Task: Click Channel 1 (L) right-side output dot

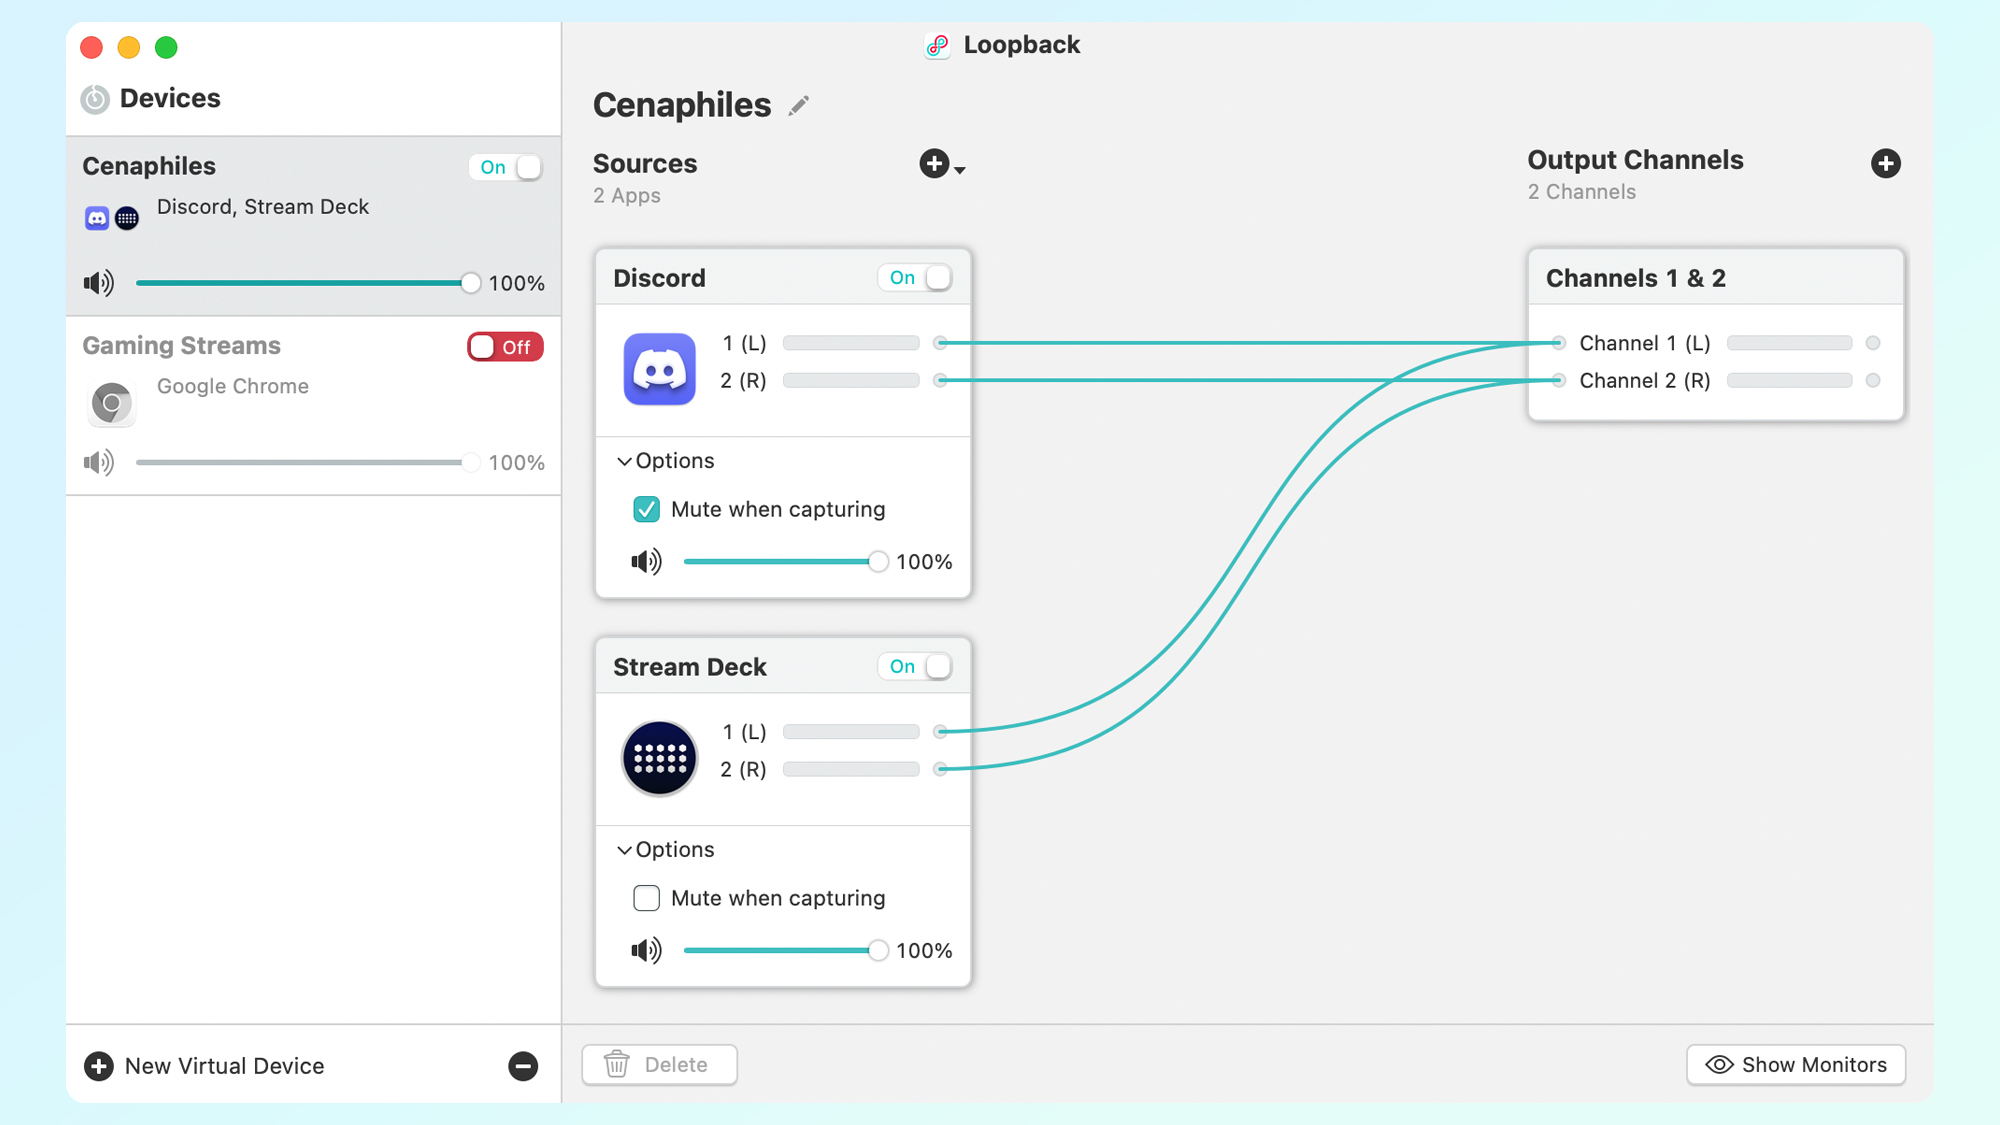Action: pos(1873,343)
